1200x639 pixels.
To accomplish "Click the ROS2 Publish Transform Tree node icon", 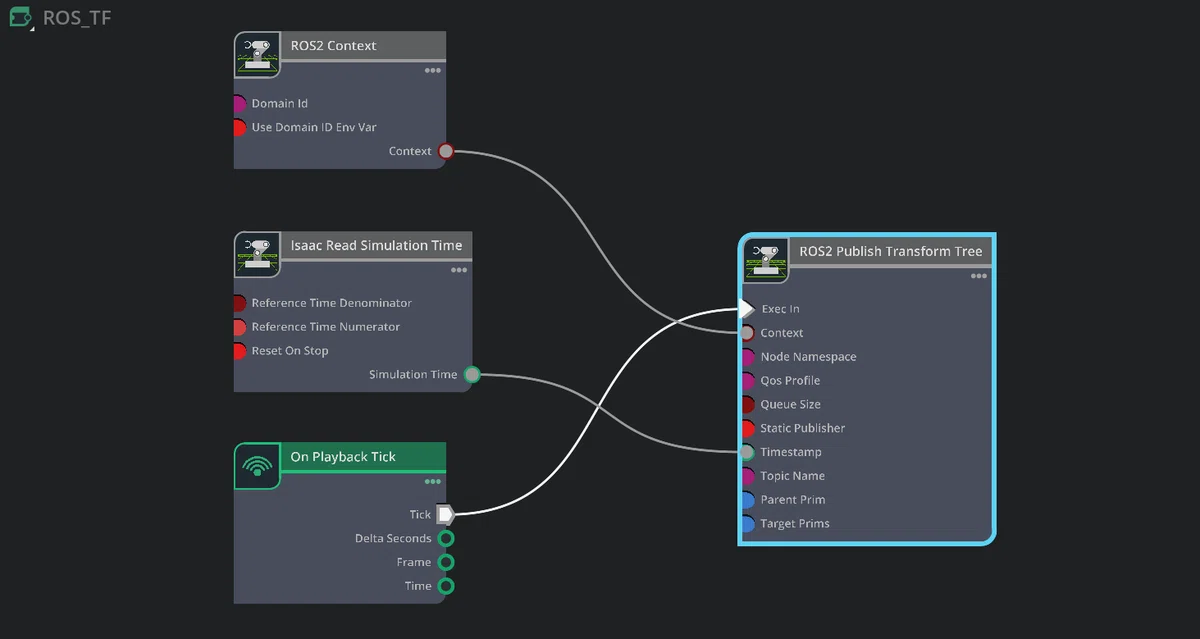I will tap(766, 261).
